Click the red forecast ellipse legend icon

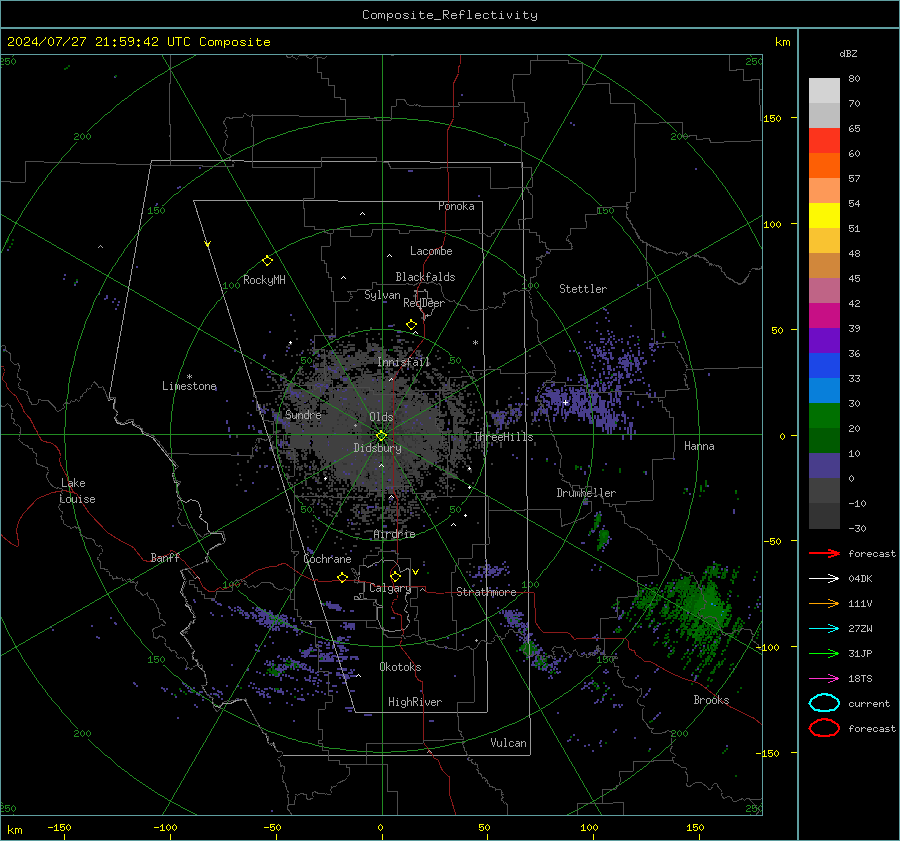pos(824,728)
